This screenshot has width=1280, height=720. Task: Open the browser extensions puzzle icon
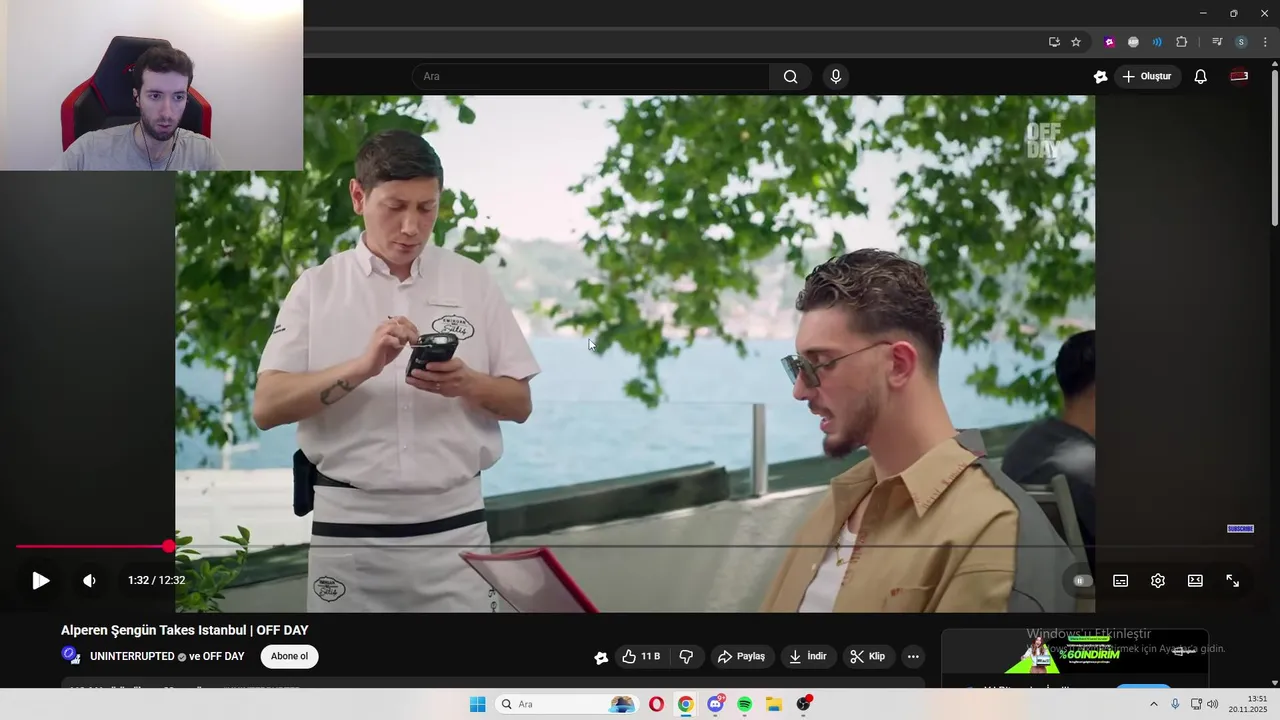click(x=1182, y=42)
